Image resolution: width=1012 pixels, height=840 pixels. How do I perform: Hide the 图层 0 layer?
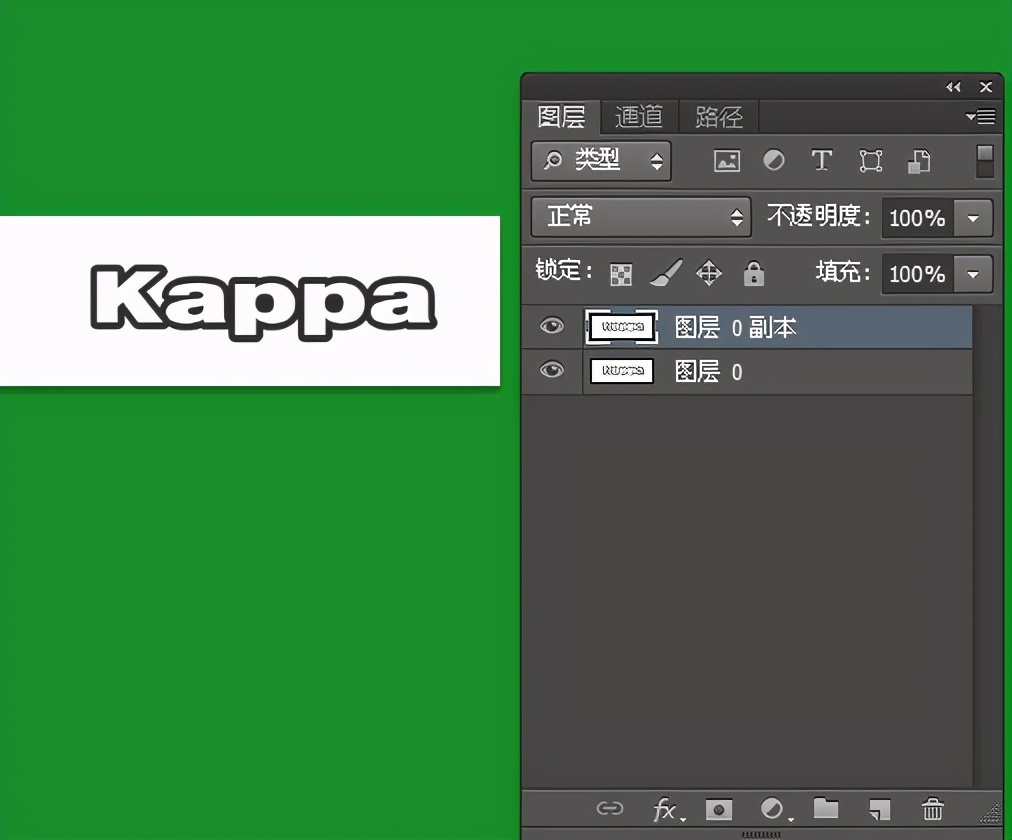pos(552,371)
